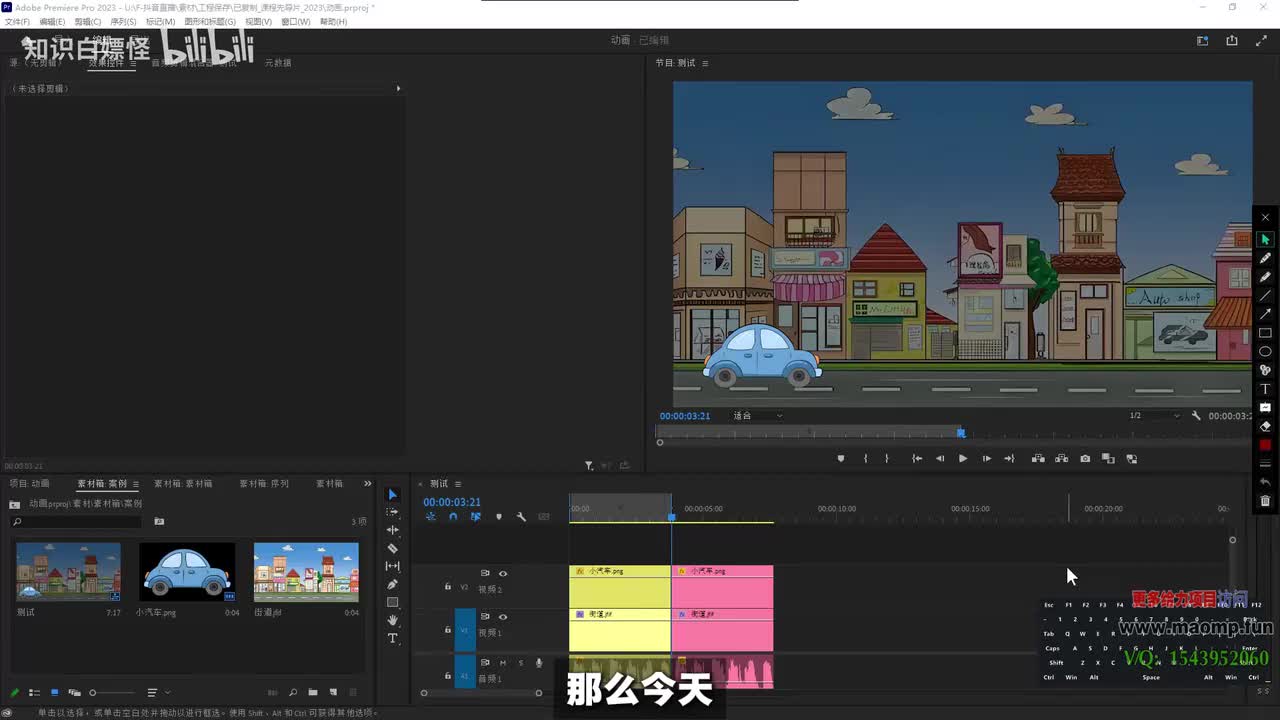Select the eraser in the annotation toolbar
Image resolution: width=1280 pixels, height=720 pixels.
[x=1265, y=426]
